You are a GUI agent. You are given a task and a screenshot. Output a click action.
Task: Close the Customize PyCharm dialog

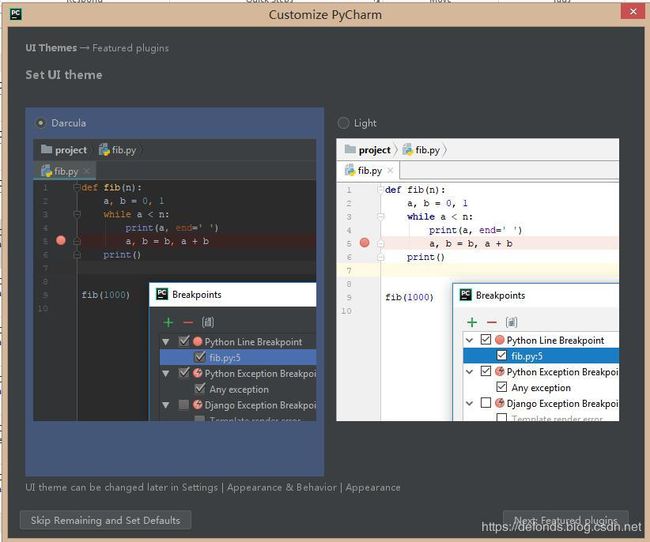tap(633, 12)
